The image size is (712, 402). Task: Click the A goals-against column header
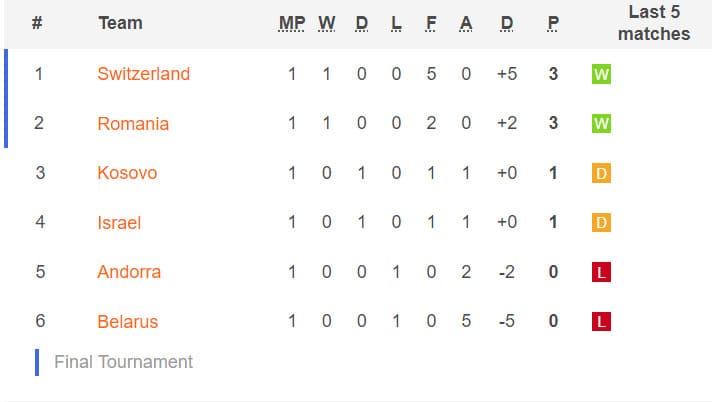click(x=466, y=23)
